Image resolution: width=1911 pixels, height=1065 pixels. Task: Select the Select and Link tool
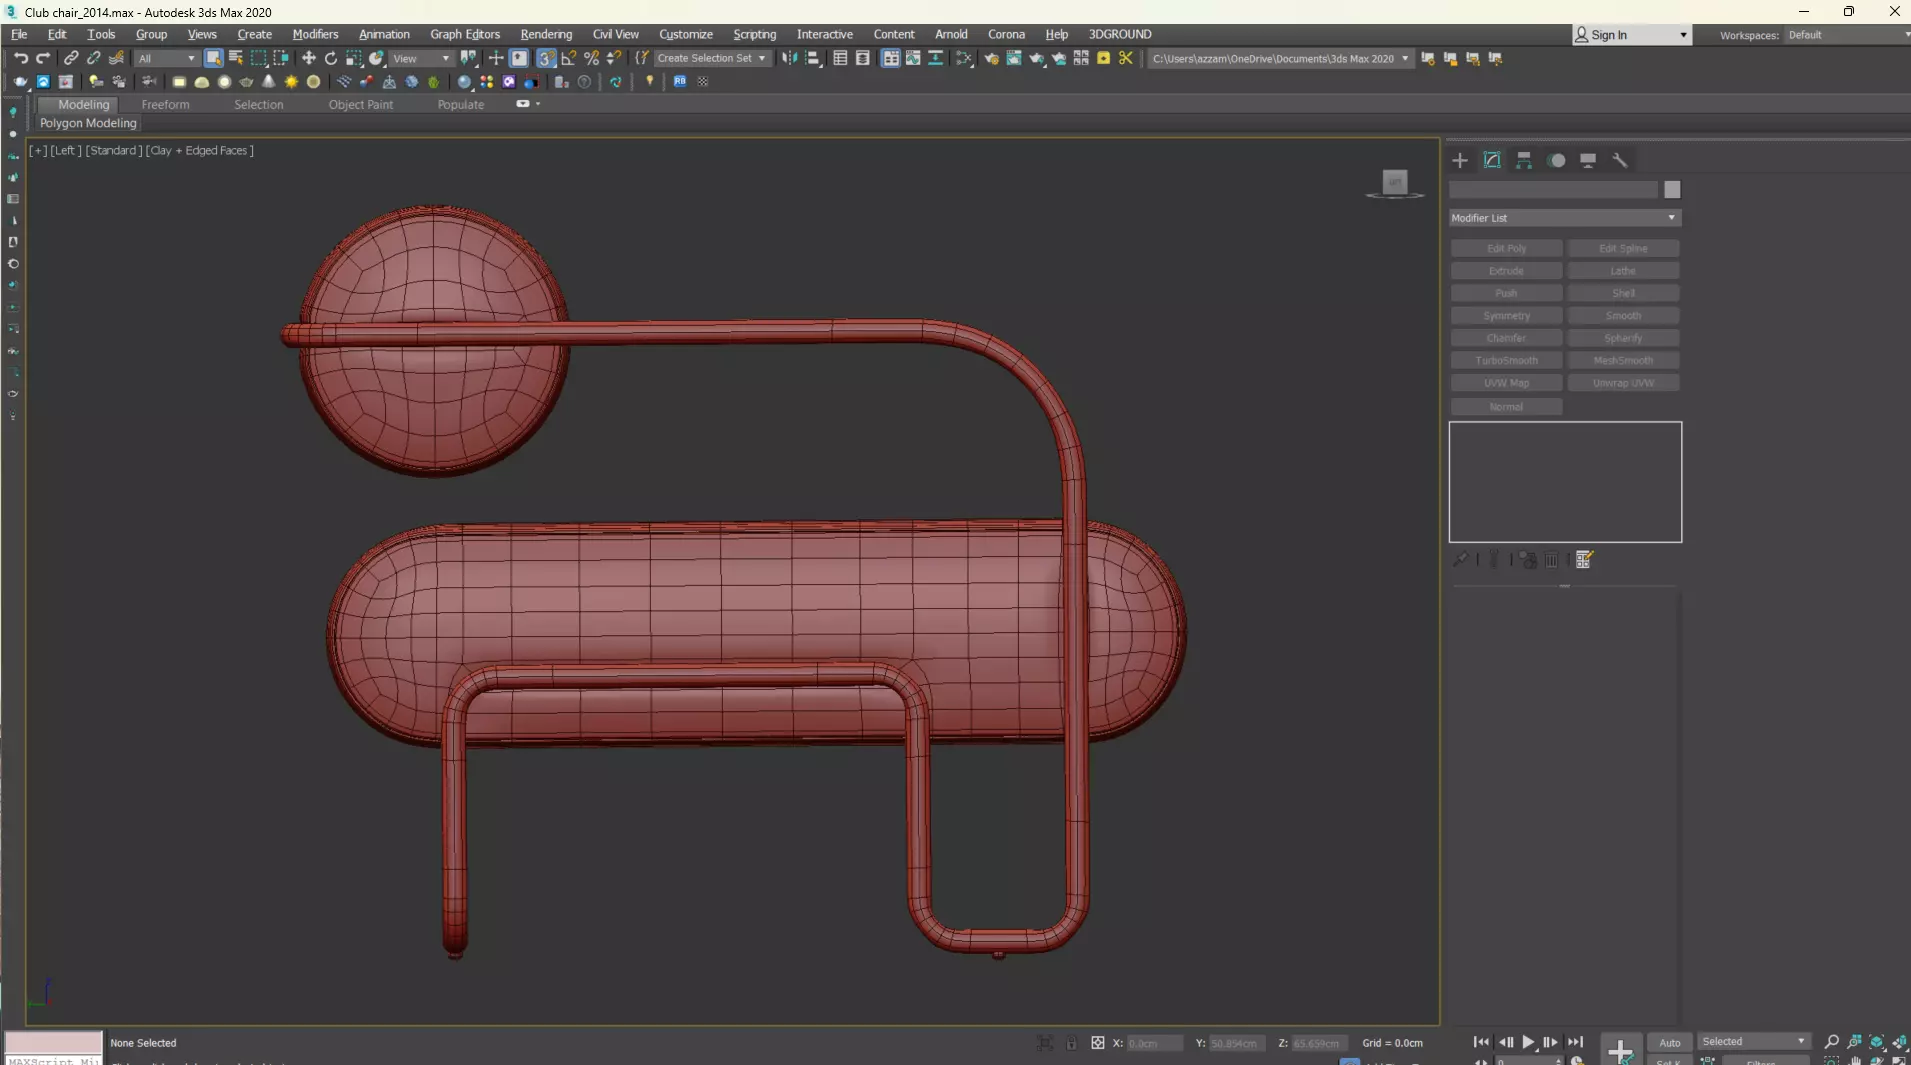coord(71,58)
